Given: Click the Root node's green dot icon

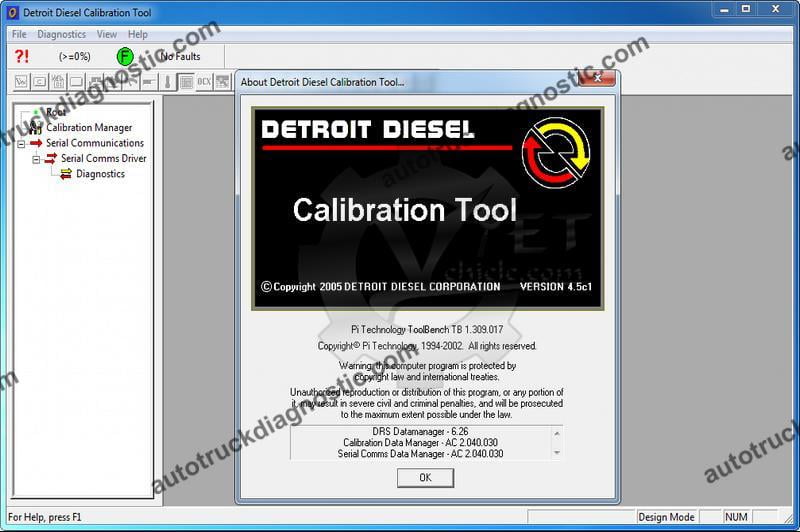Looking at the screenshot, I should (36, 112).
